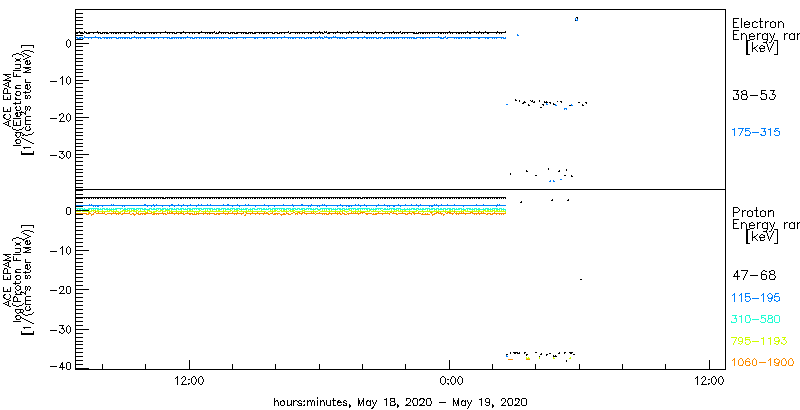
Task: Click the orange 1060-1900 keV proton flux trace
Action: (291, 214)
